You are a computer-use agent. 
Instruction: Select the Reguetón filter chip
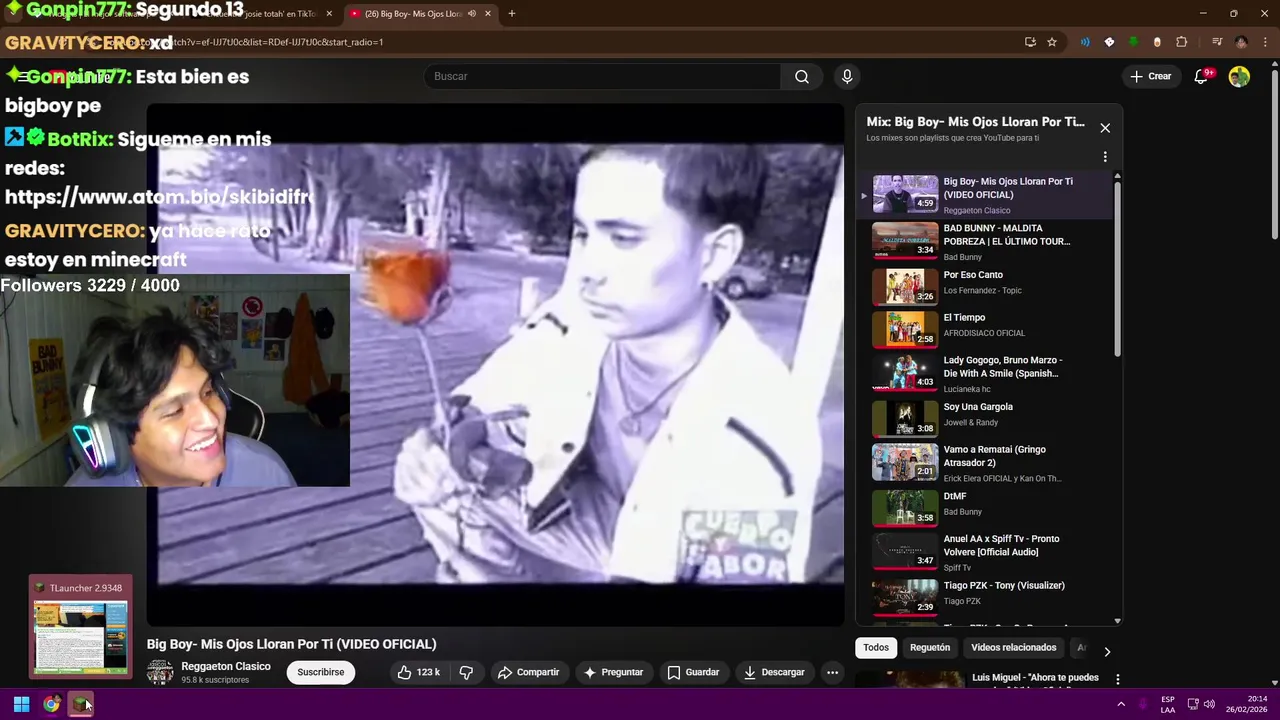[930, 648]
